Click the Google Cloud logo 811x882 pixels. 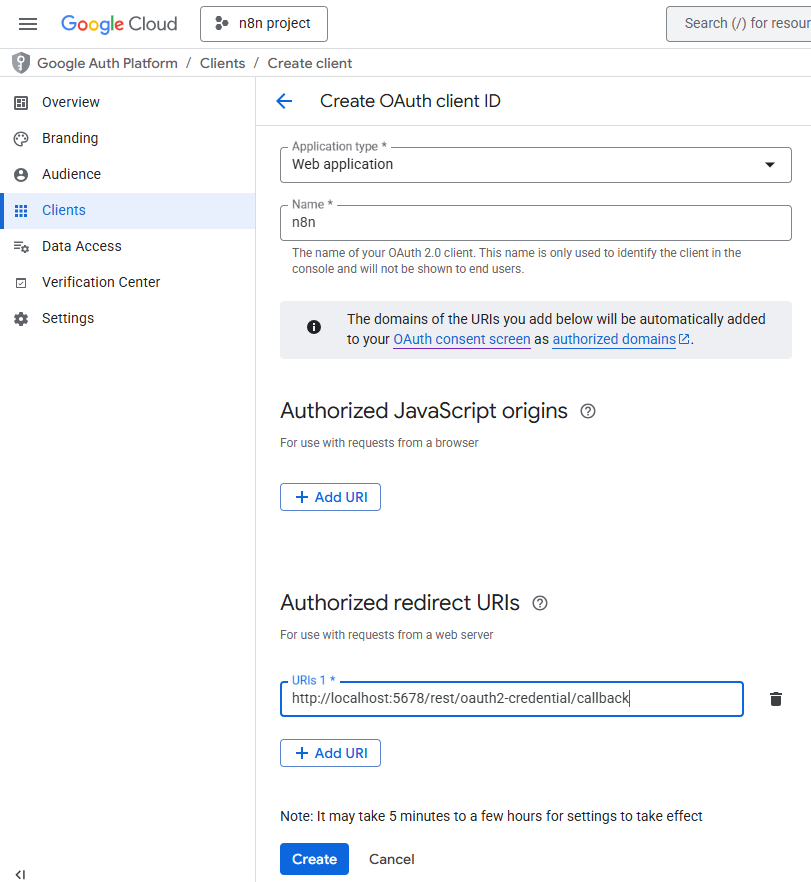tap(119, 24)
